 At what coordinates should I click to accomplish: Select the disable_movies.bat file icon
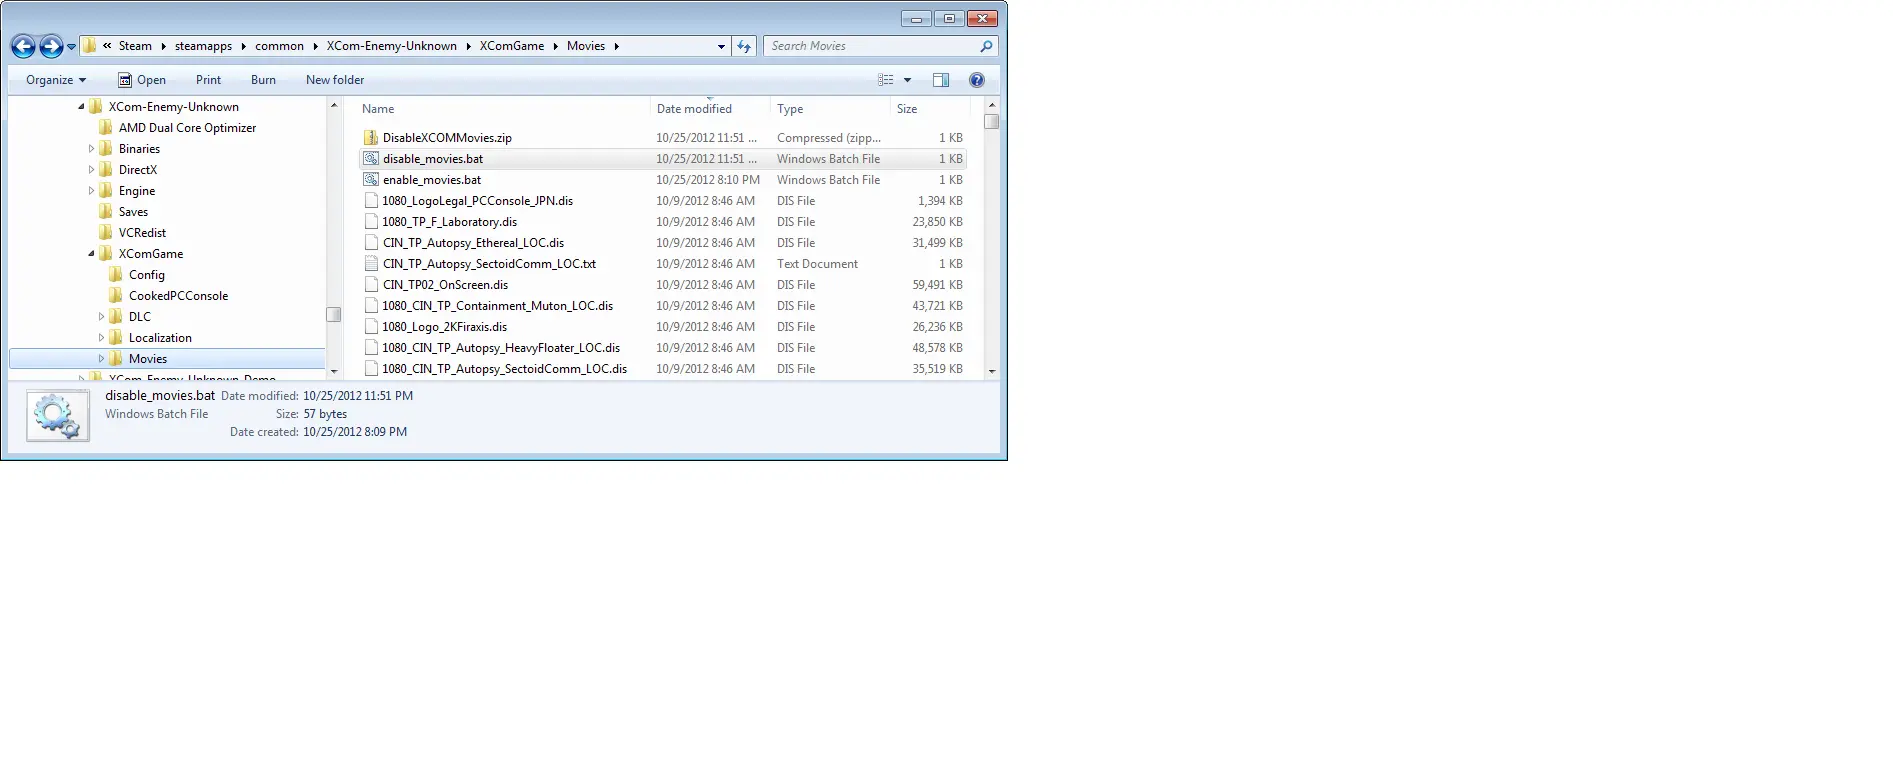click(x=371, y=159)
